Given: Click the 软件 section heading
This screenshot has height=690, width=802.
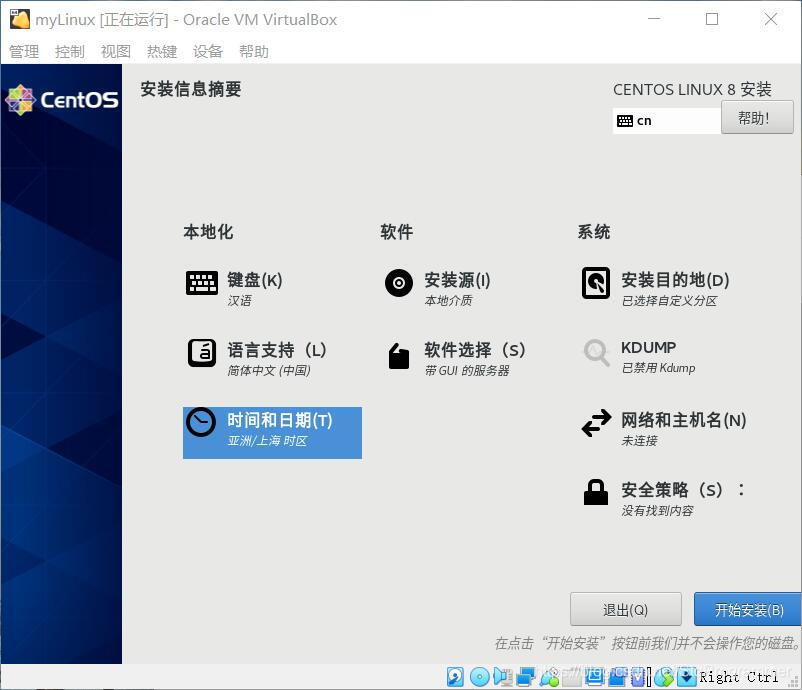Looking at the screenshot, I should pyautogui.click(x=396, y=232).
